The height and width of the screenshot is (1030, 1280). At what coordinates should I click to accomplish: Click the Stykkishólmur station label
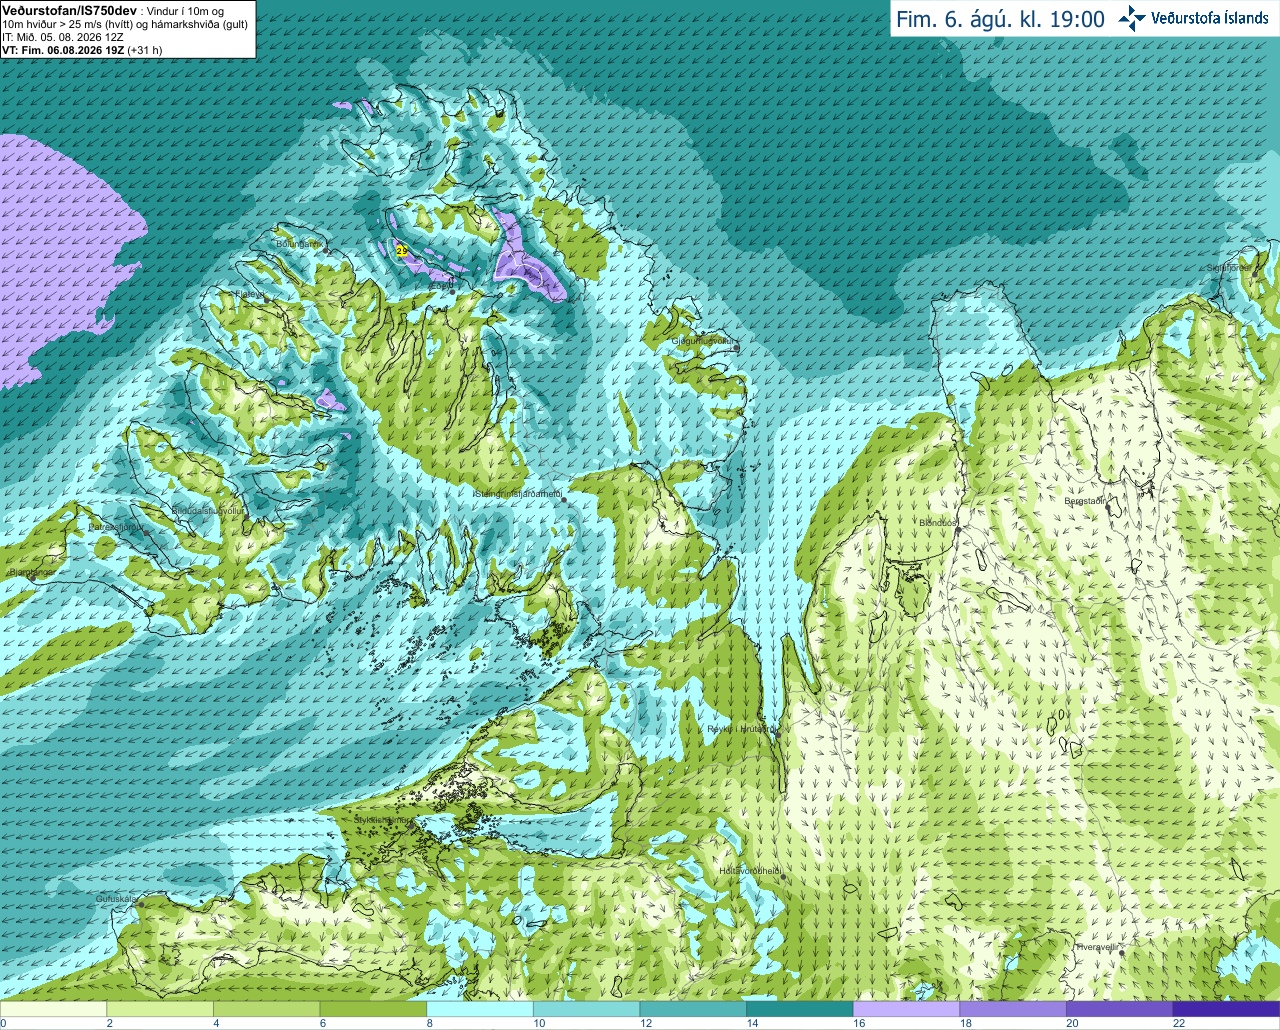coord(381,820)
